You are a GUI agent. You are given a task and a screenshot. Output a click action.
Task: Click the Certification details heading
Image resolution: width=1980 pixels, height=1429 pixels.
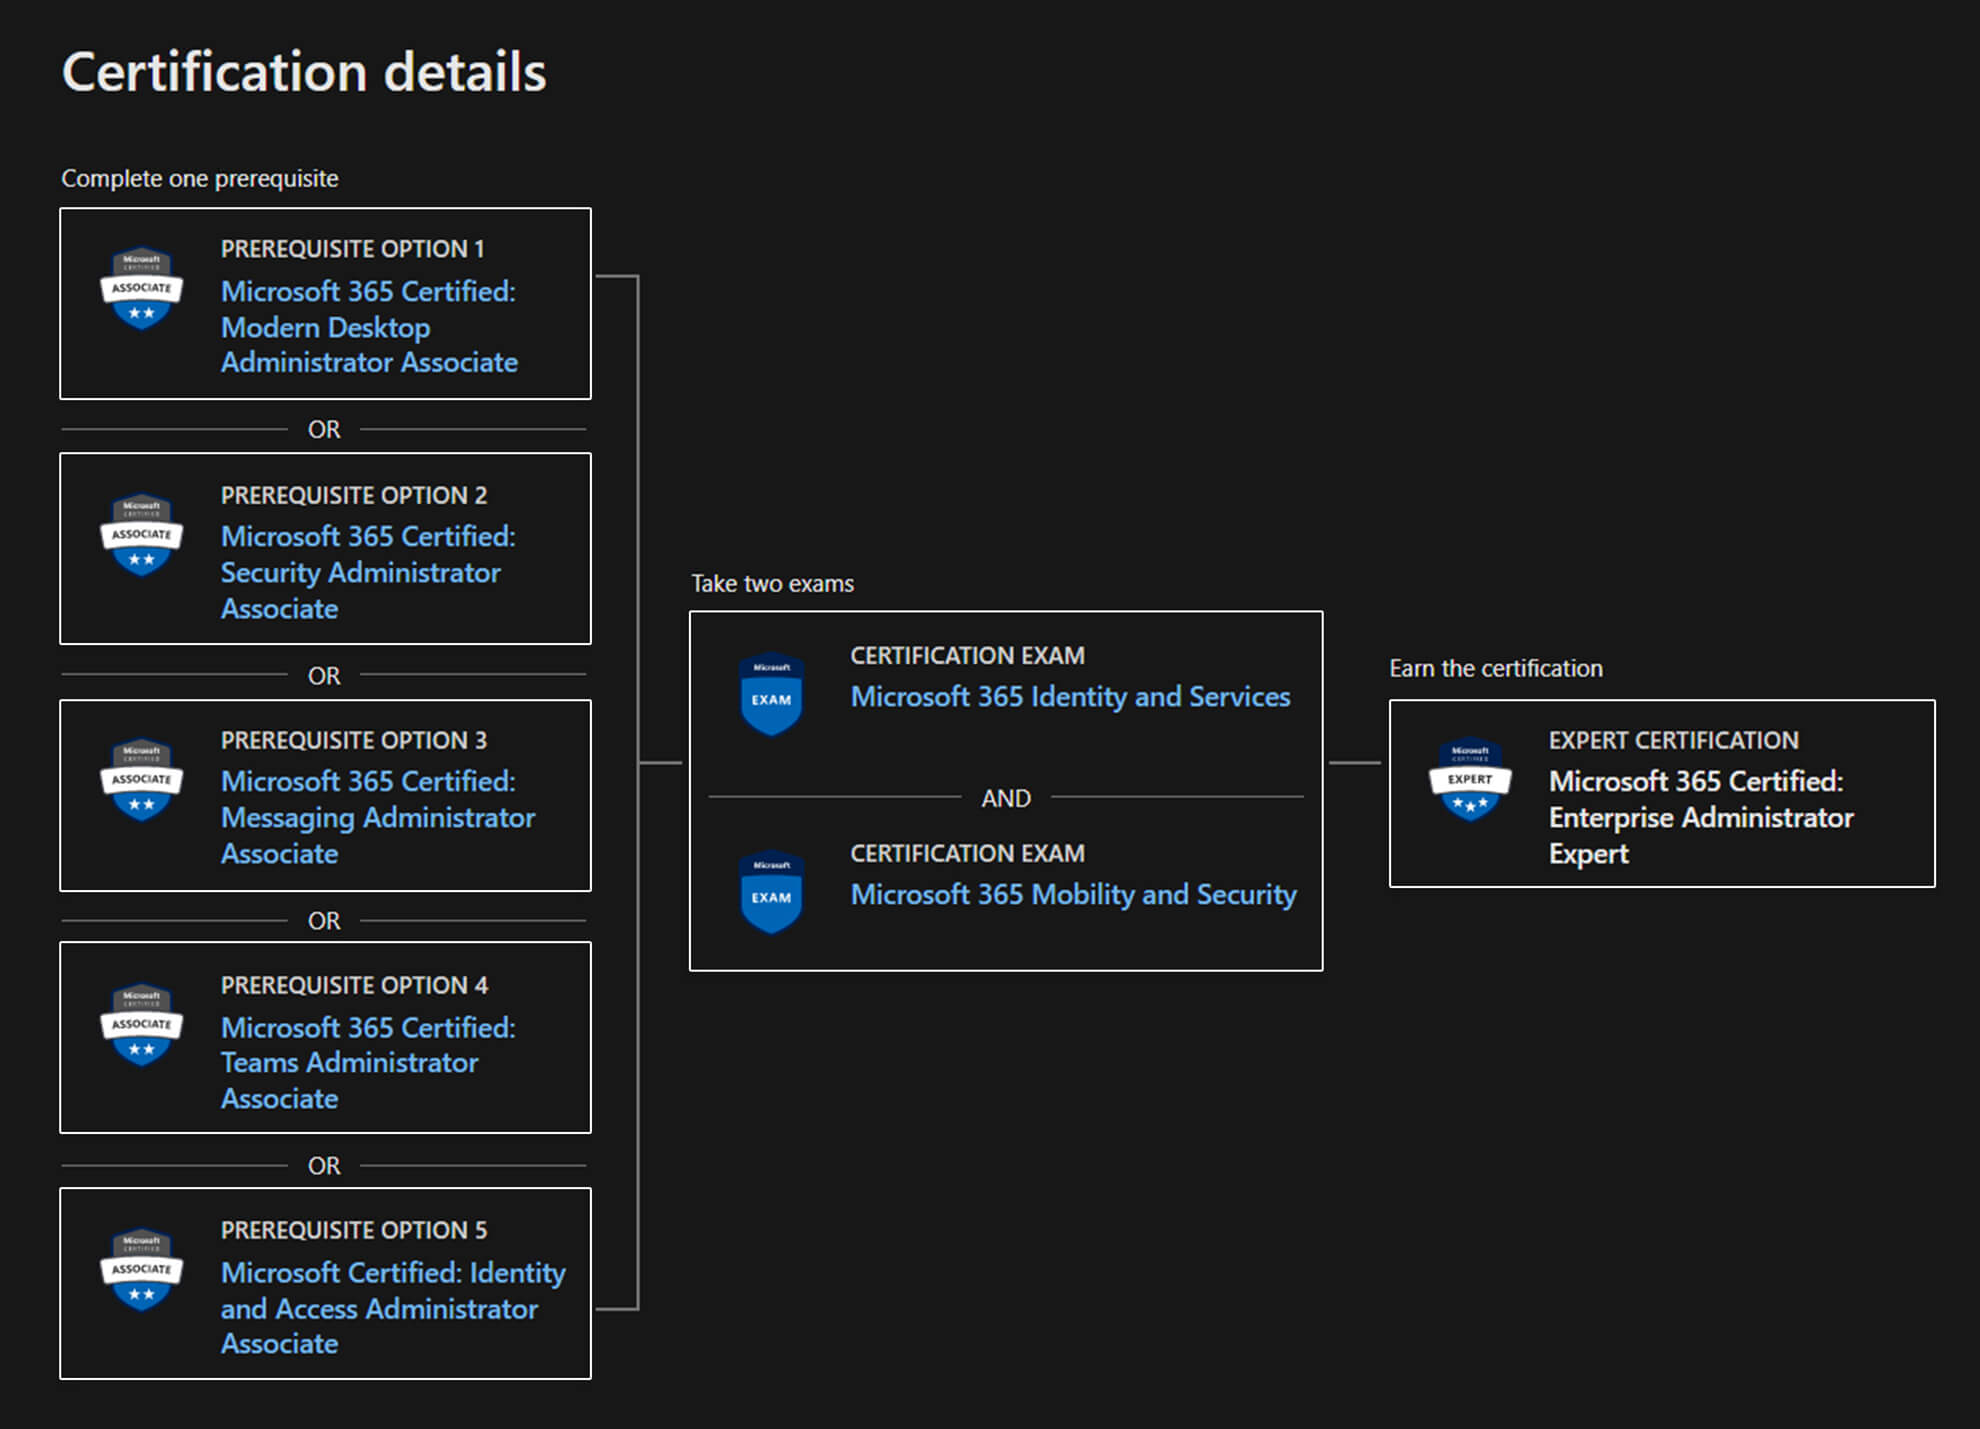click(304, 72)
